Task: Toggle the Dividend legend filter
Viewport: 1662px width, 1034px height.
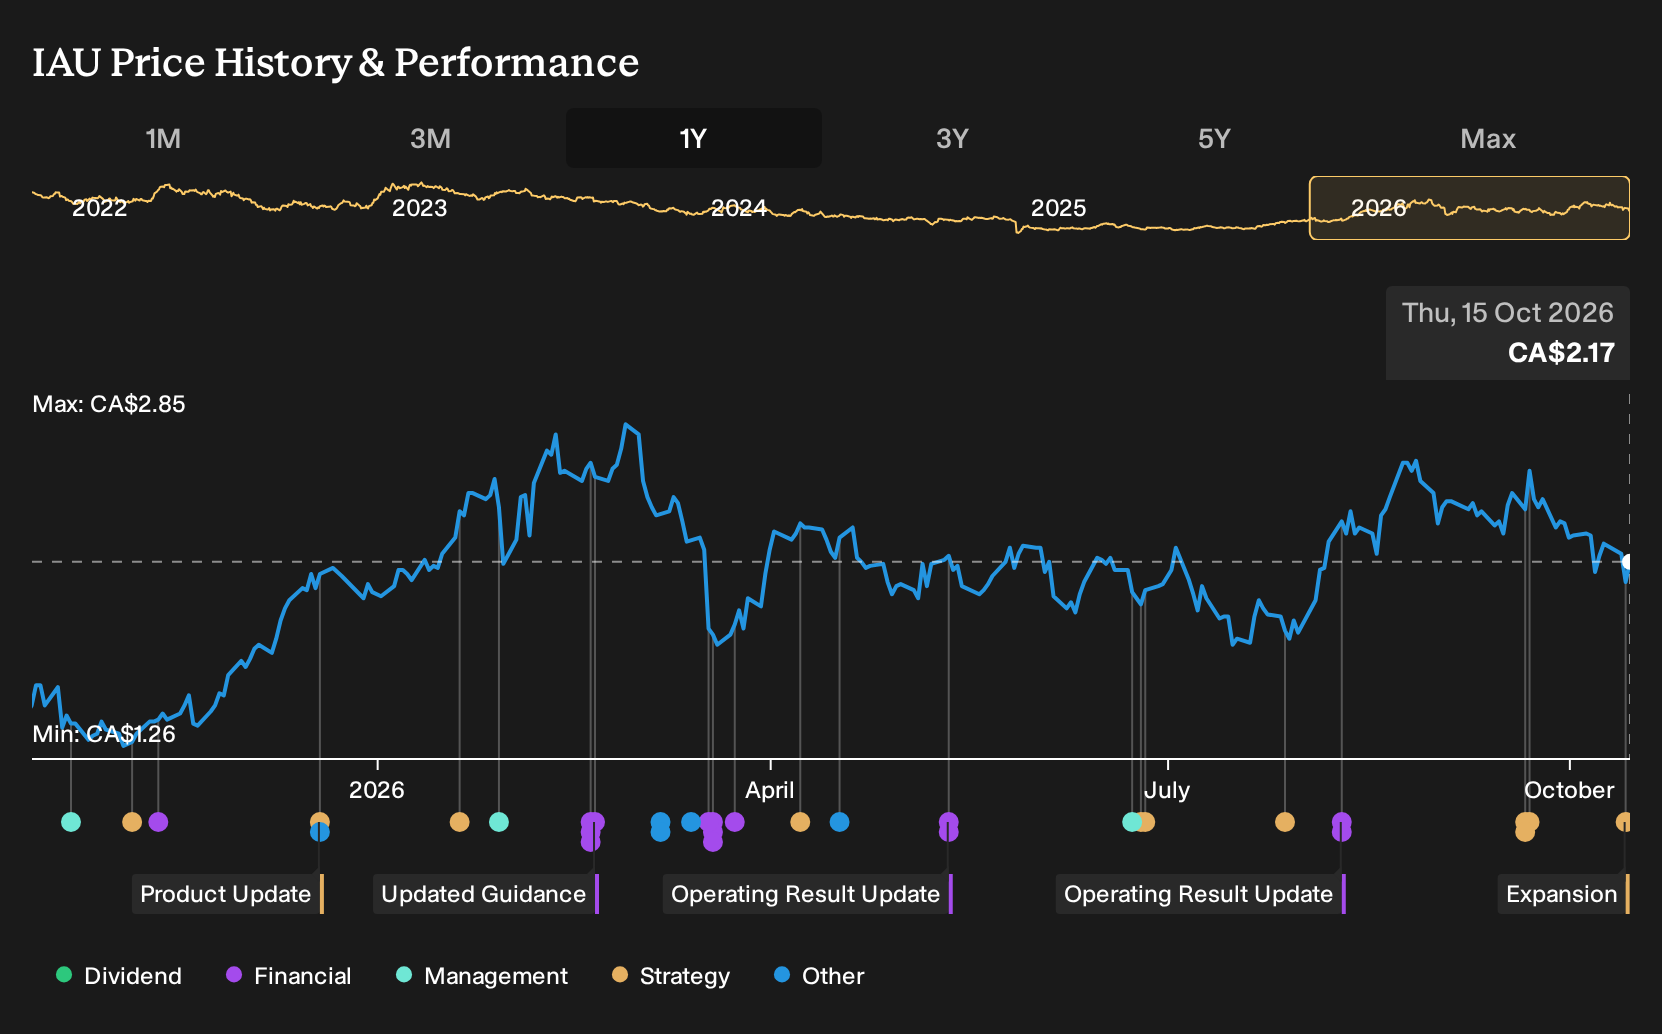Action: [x=119, y=976]
